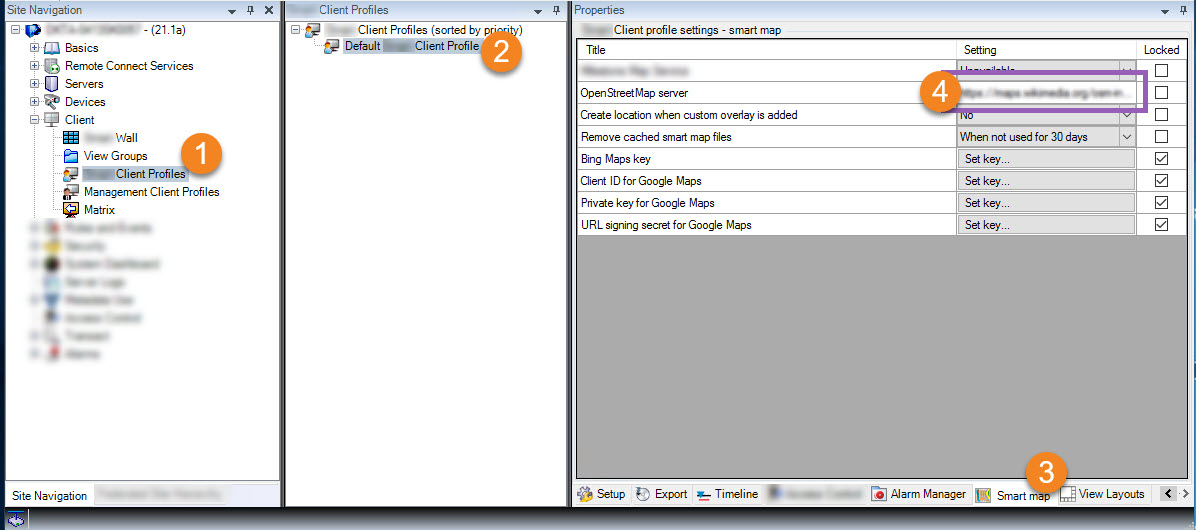The width and height of the screenshot is (1196, 530).
Task: Click the Devices icon in tree
Action: coord(52,102)
